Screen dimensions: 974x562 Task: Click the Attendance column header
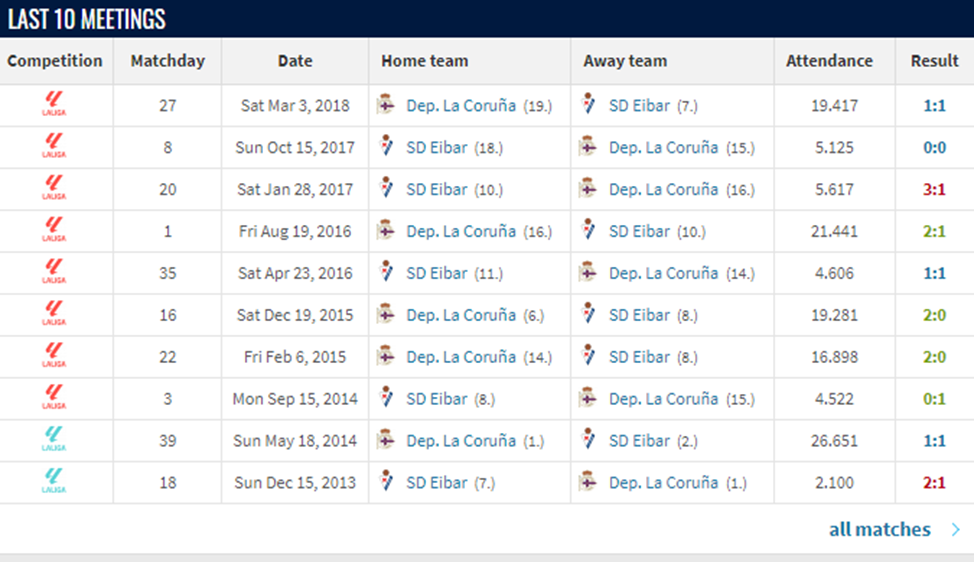[829, 61]
